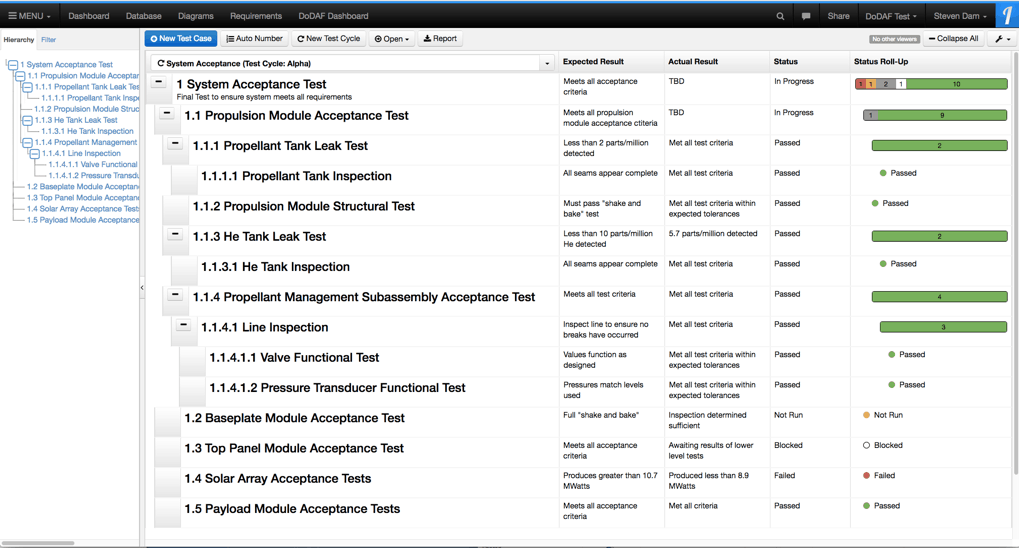Click the refresh icon beside System Acceptance title
This screenshot has width=1019, height=548.
pyautogui.click(x=161, y=63)
